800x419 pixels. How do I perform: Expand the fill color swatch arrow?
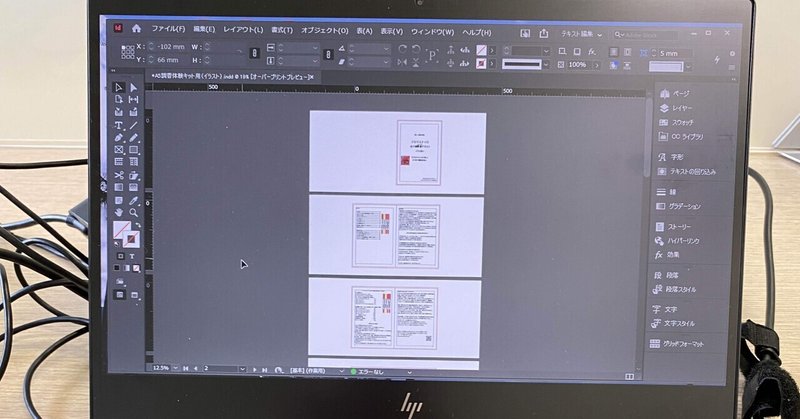492,51
